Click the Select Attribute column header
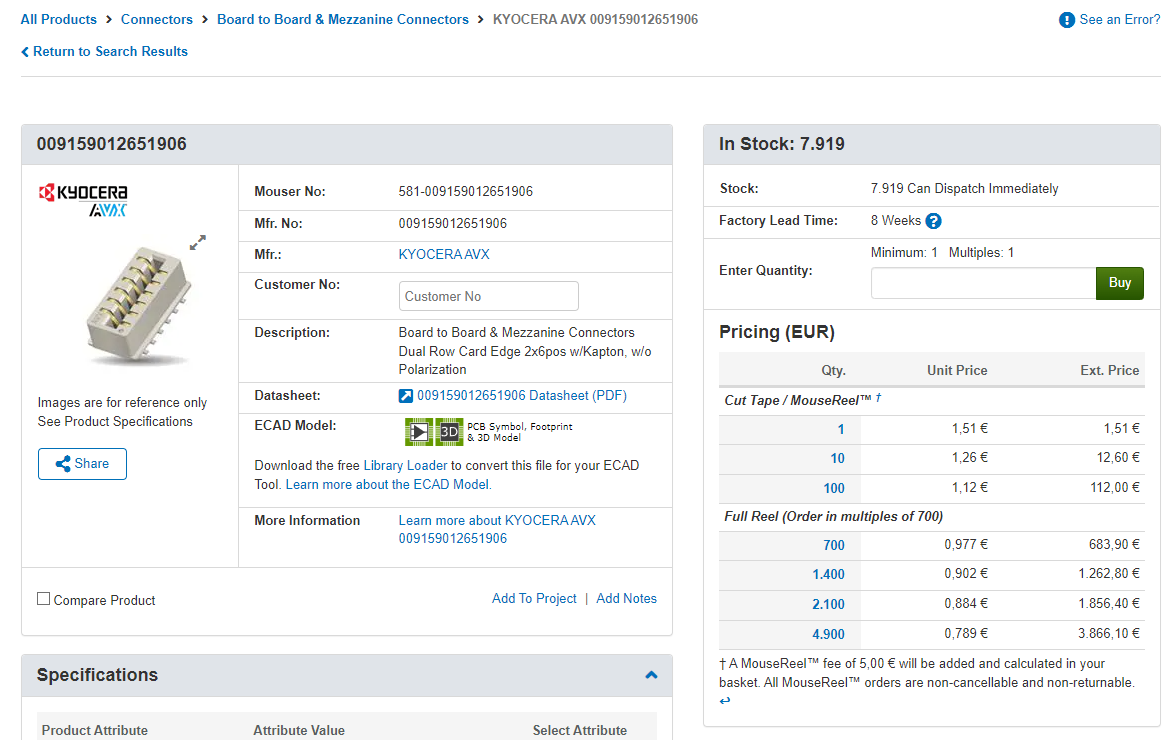Viewport: 1175px width, 740px height. click(x=579, y=730)
